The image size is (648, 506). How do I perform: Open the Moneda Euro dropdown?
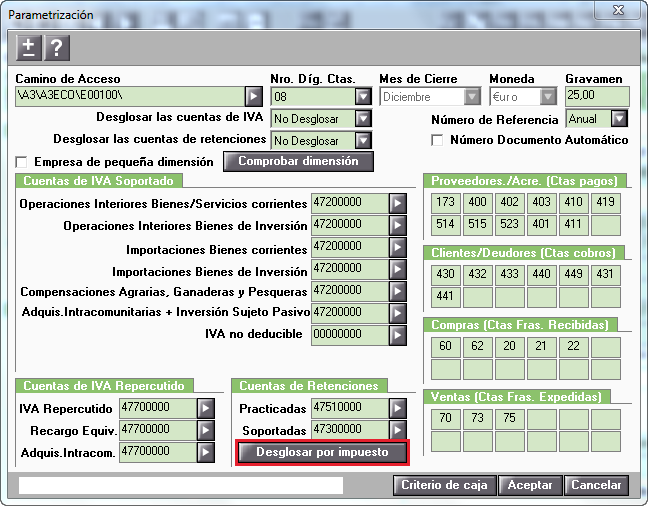coord(548,97)
